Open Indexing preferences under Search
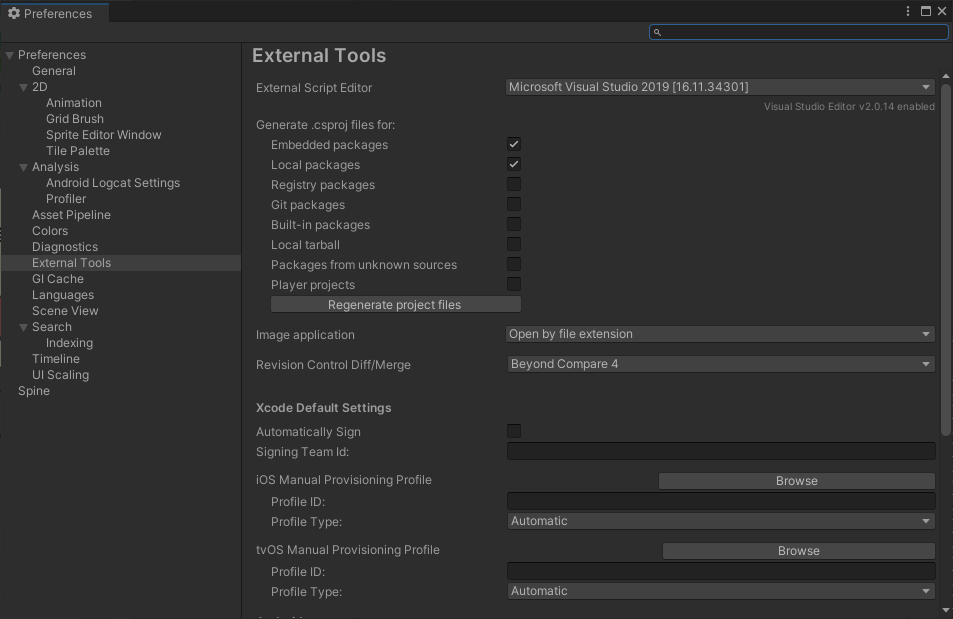 pos(69,343)
